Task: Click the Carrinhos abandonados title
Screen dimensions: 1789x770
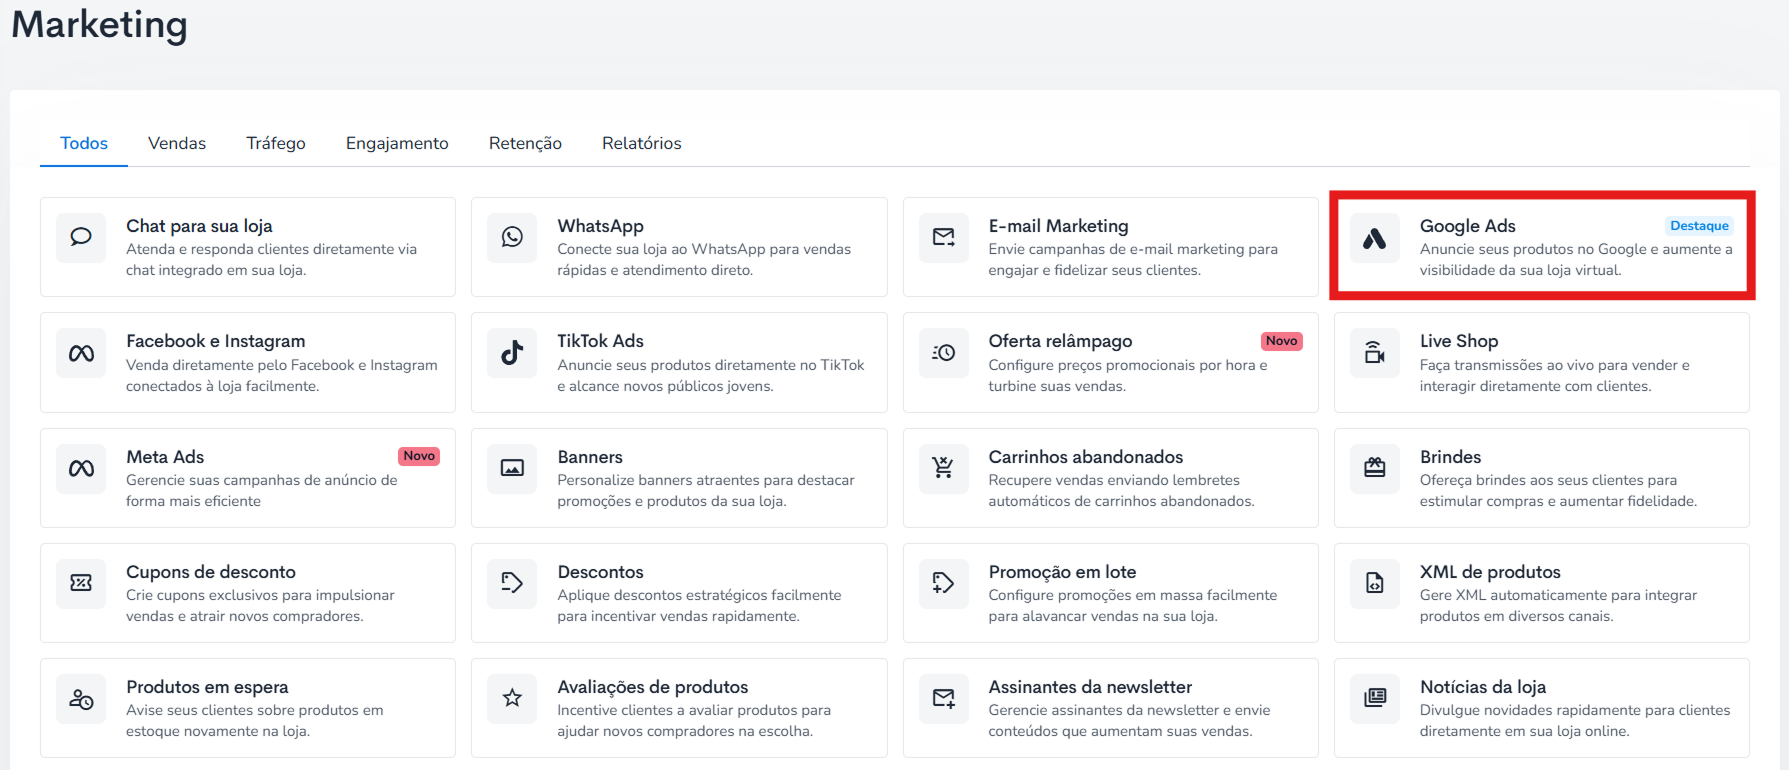Action: (x=1086, y=457)
